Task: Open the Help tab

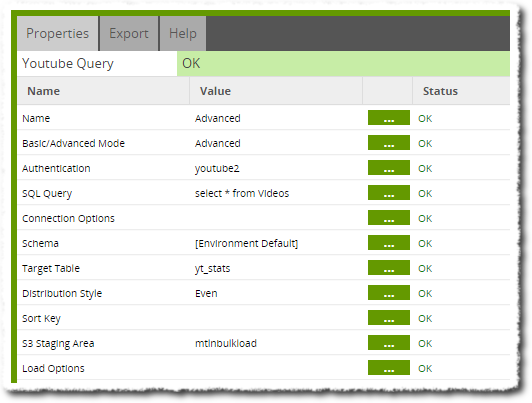Action: [183, 34]
